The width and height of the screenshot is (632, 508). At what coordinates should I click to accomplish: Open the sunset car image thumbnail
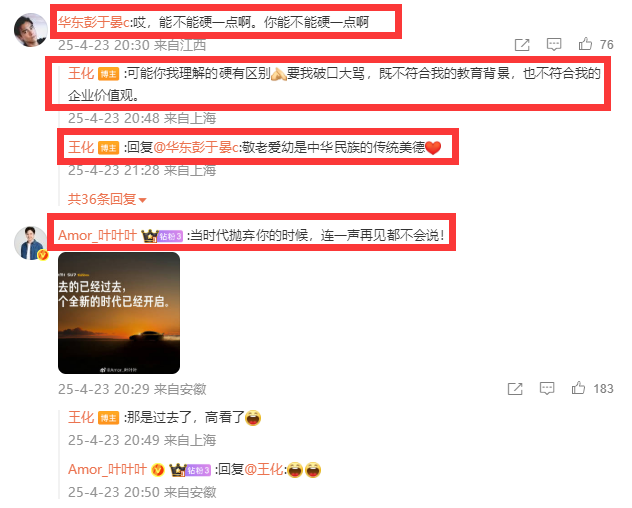pyautogui.click(x=119, y=313)
